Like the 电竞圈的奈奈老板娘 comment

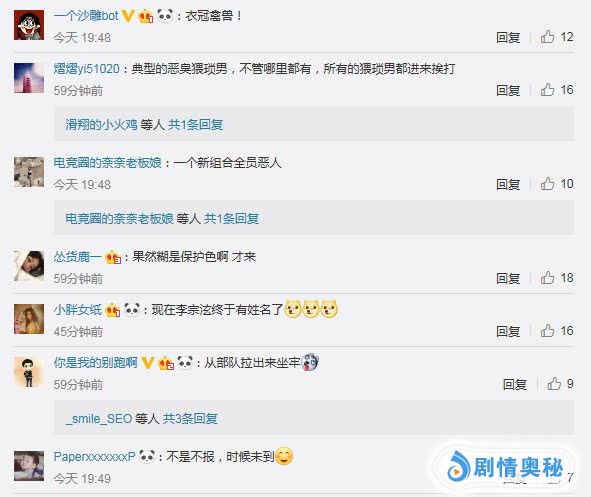[547, 184]
